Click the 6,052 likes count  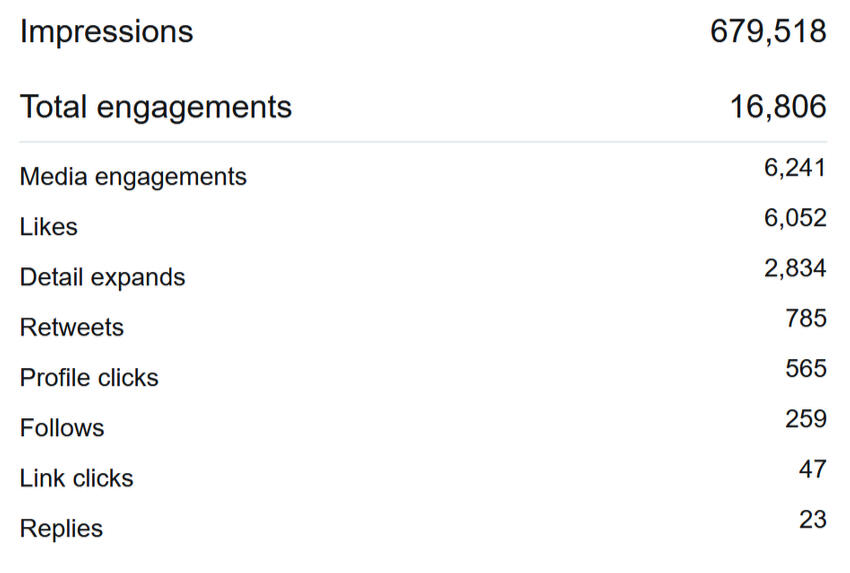795,218
